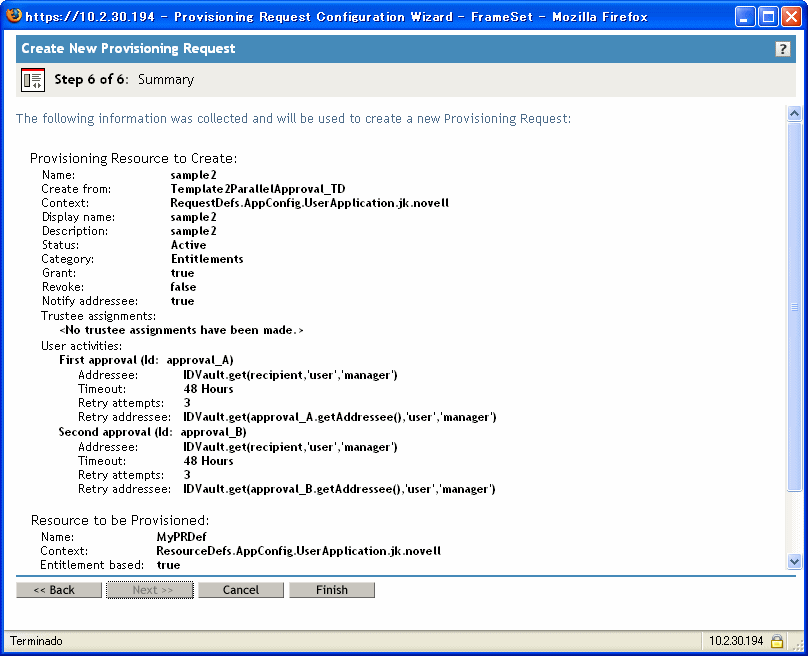This screenshot has height=656, width=808.
Task: Click 'Terminado' in status bar
Action: pos(36,641)
